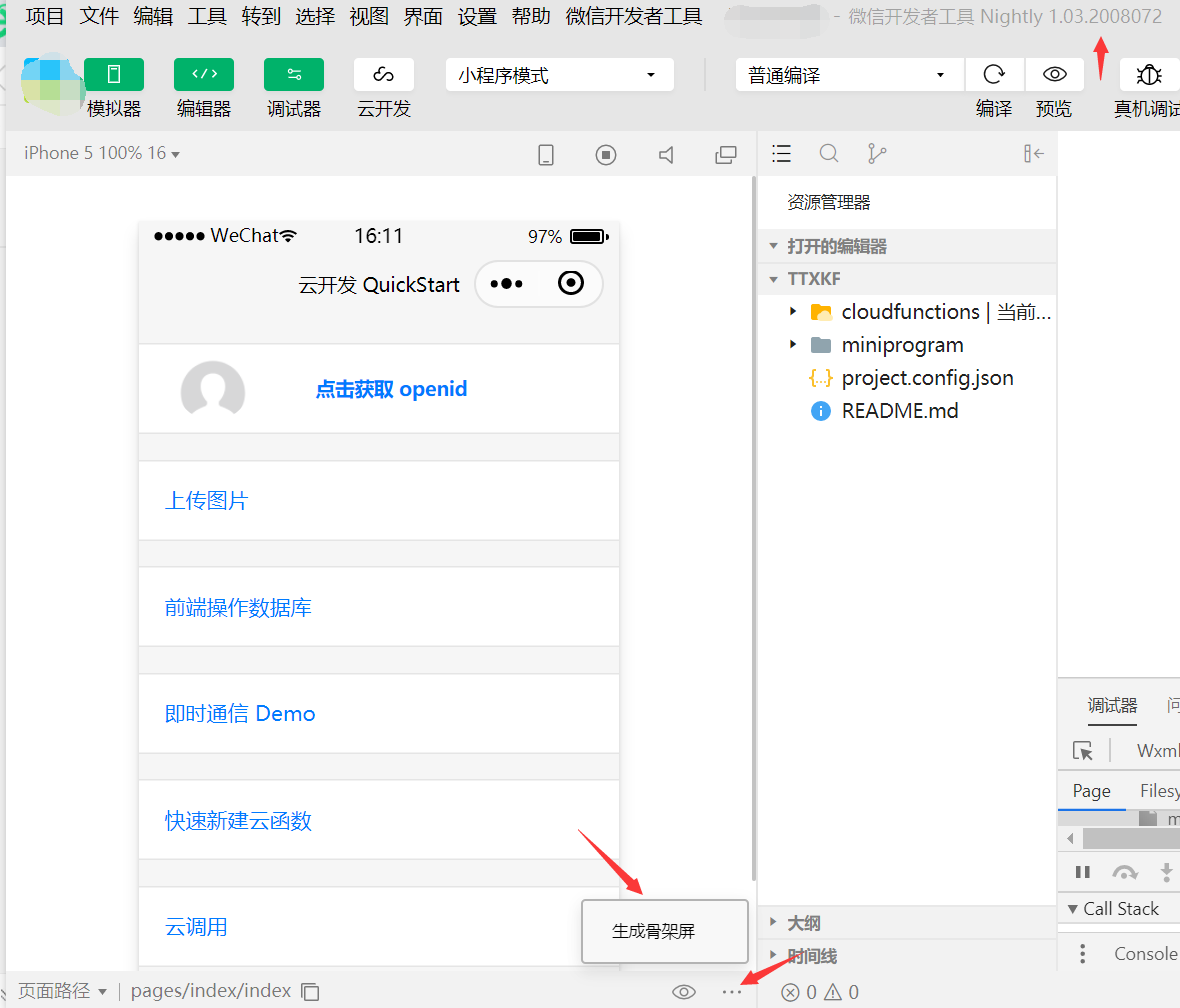Image resolution: width=1180 pixels, height=1008 pixels.
Task: Open the 选择 menu
Action: 315,16
